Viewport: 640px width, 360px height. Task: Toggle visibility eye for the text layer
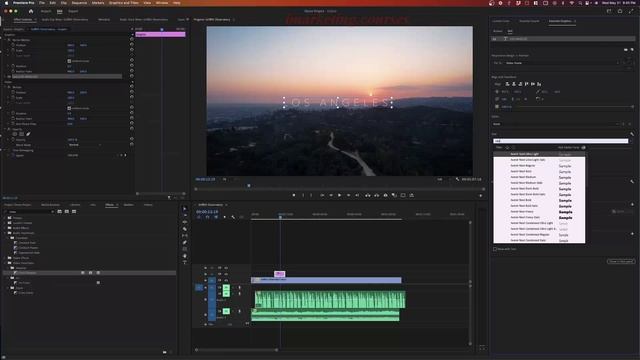[495, 39]
